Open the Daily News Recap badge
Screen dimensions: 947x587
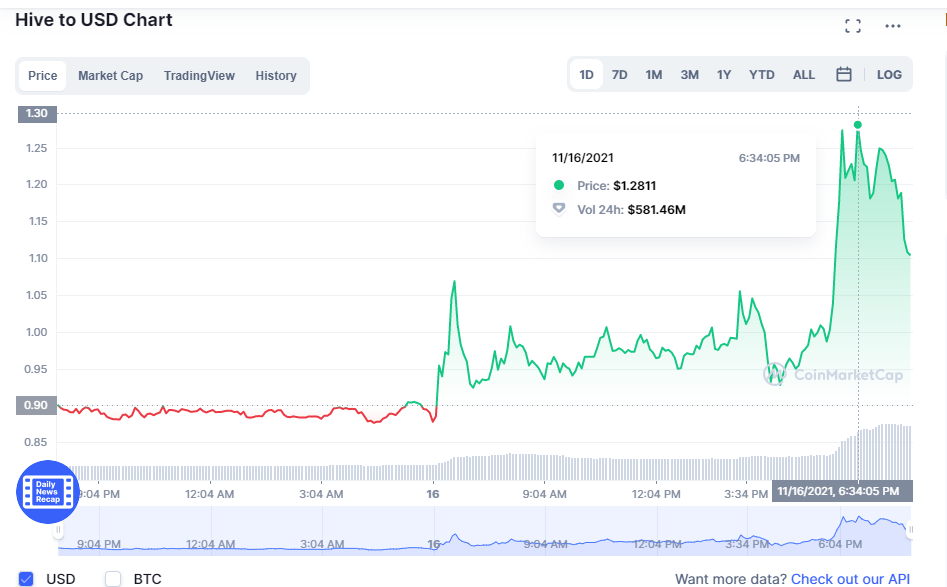pos(48,492)
